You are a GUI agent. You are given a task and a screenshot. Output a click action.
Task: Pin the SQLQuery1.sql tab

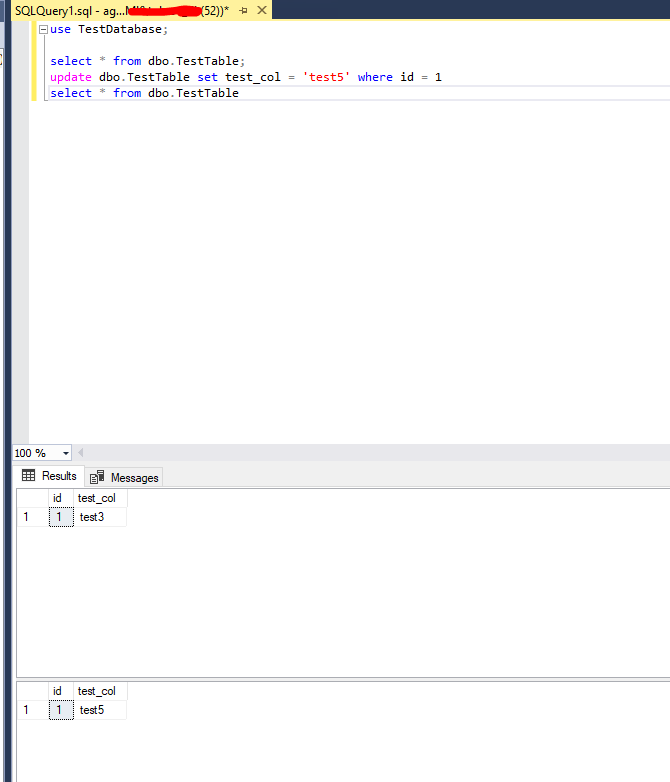[243, 10]
